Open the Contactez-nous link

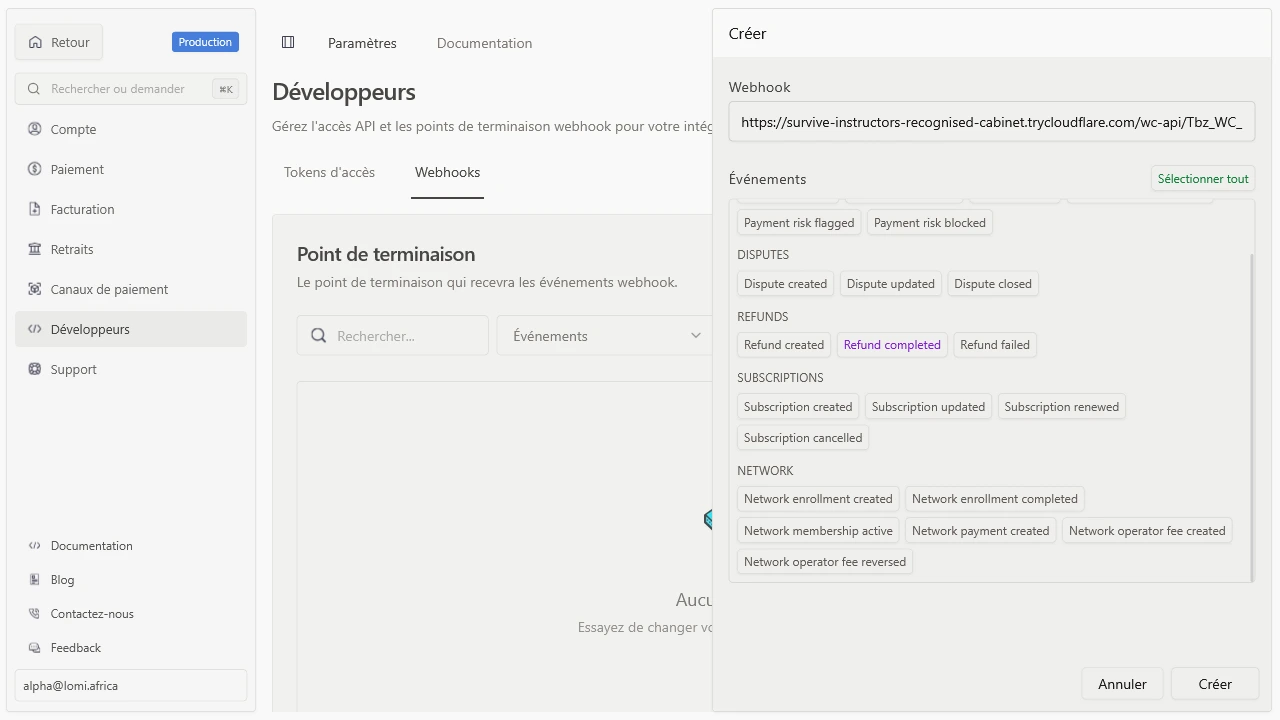click(131, 614)
